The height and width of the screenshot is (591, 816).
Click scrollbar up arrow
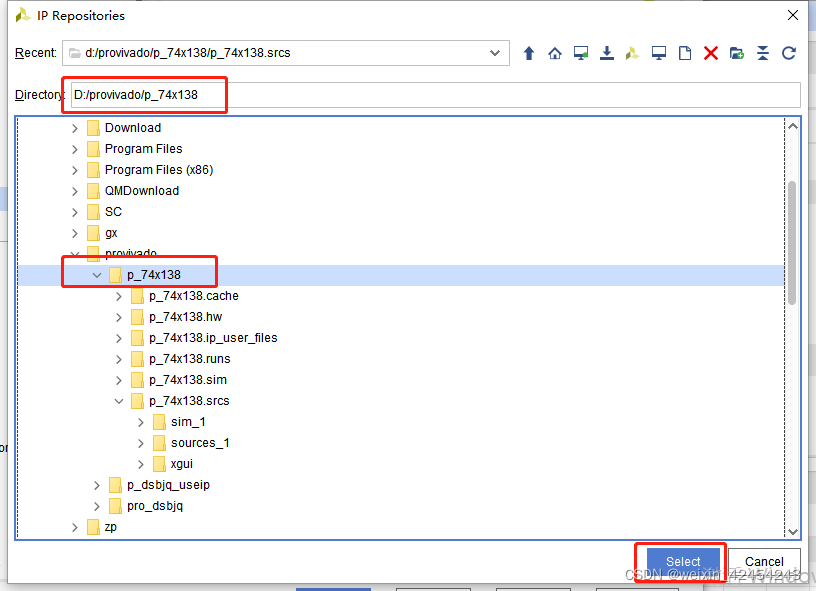(x=793, y=126)
